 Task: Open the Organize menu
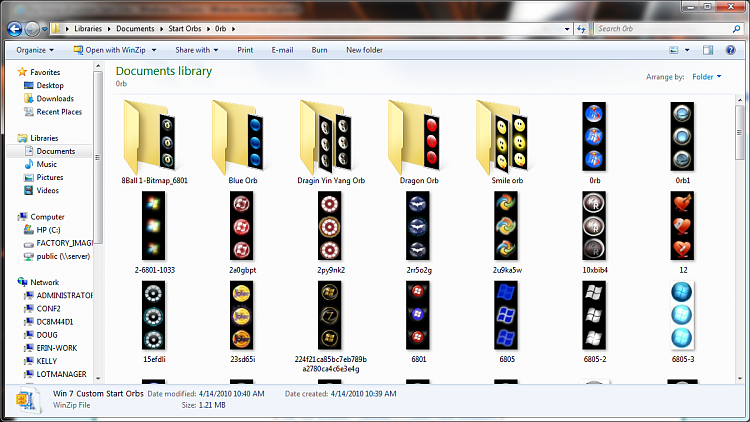35,50
